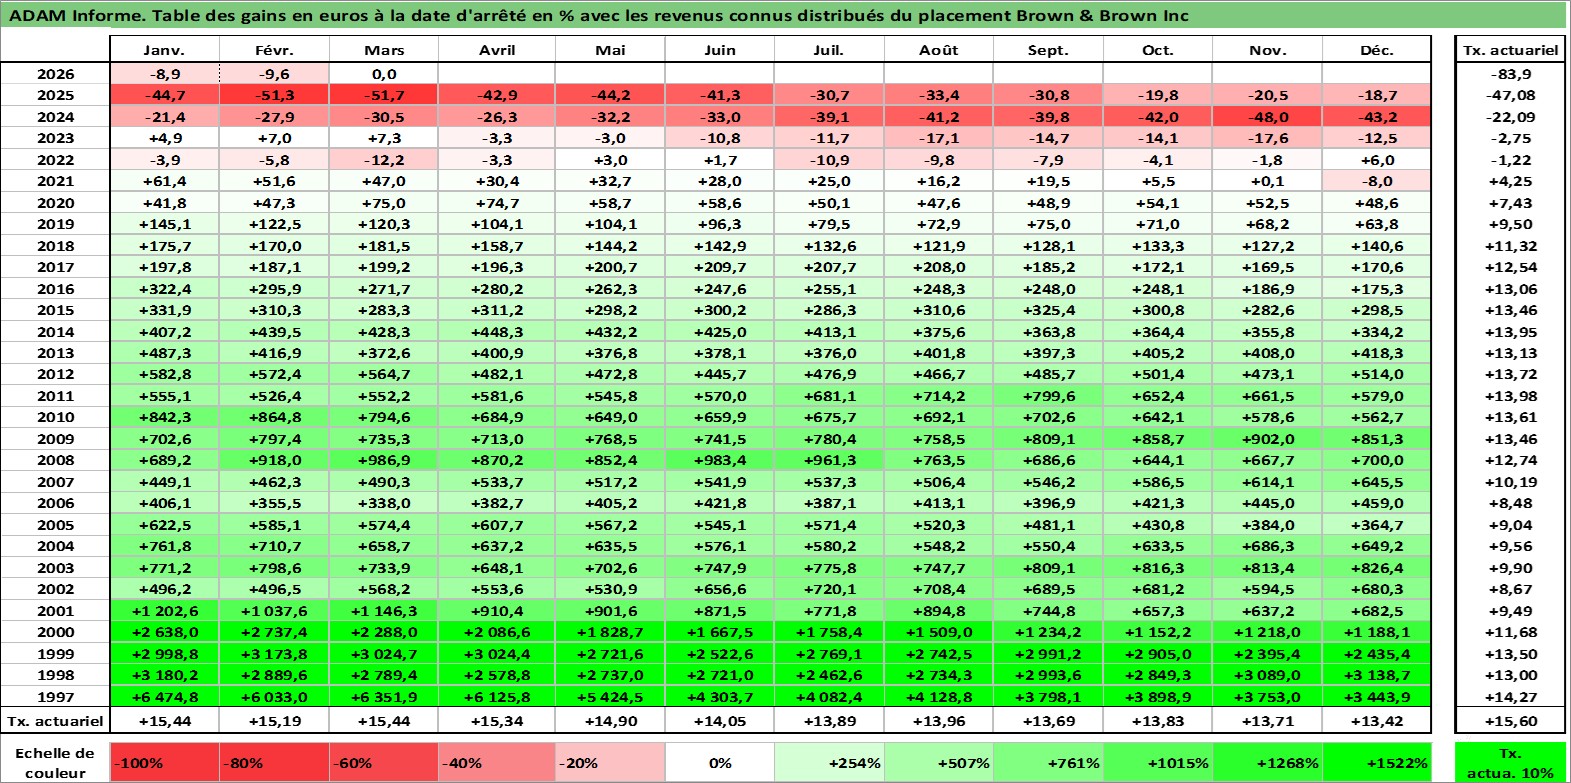Click the Tx. actuariel column header at right
The width and height of the screenshot is (1571, 783).
pyautogui.click(x=1510, y=50)
